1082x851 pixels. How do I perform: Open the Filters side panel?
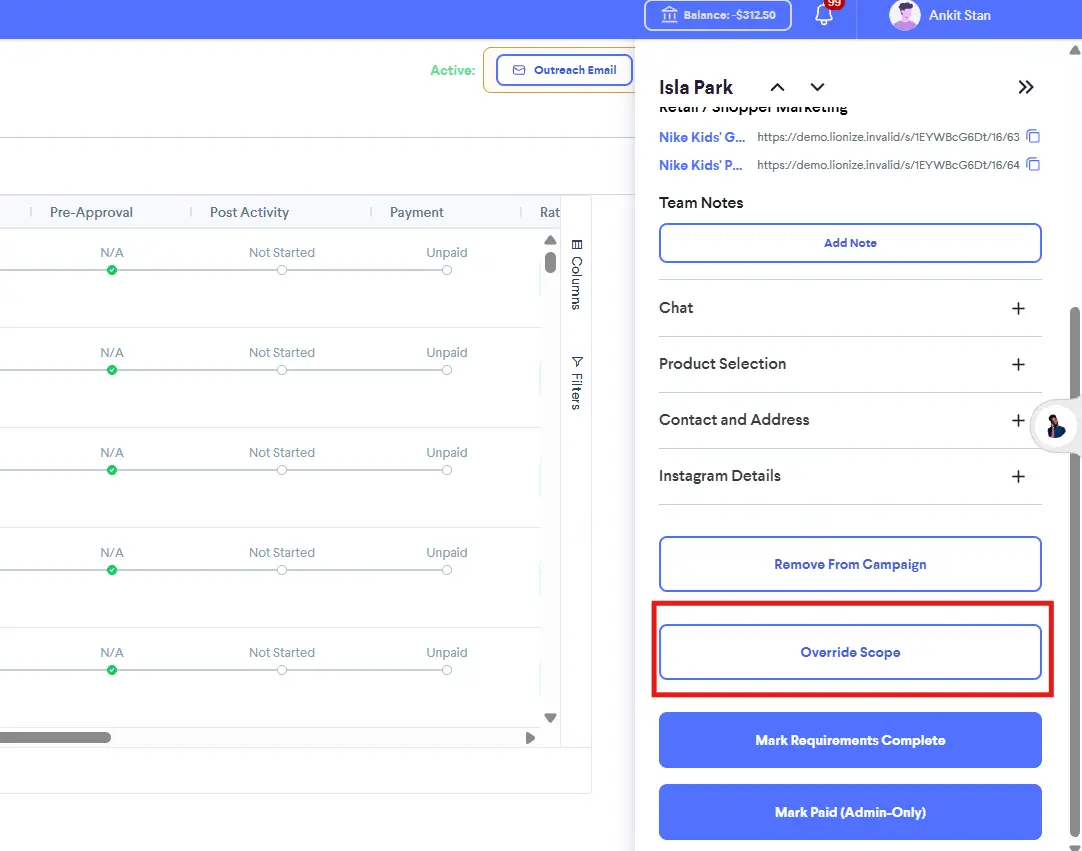click(x=577, y=383)
